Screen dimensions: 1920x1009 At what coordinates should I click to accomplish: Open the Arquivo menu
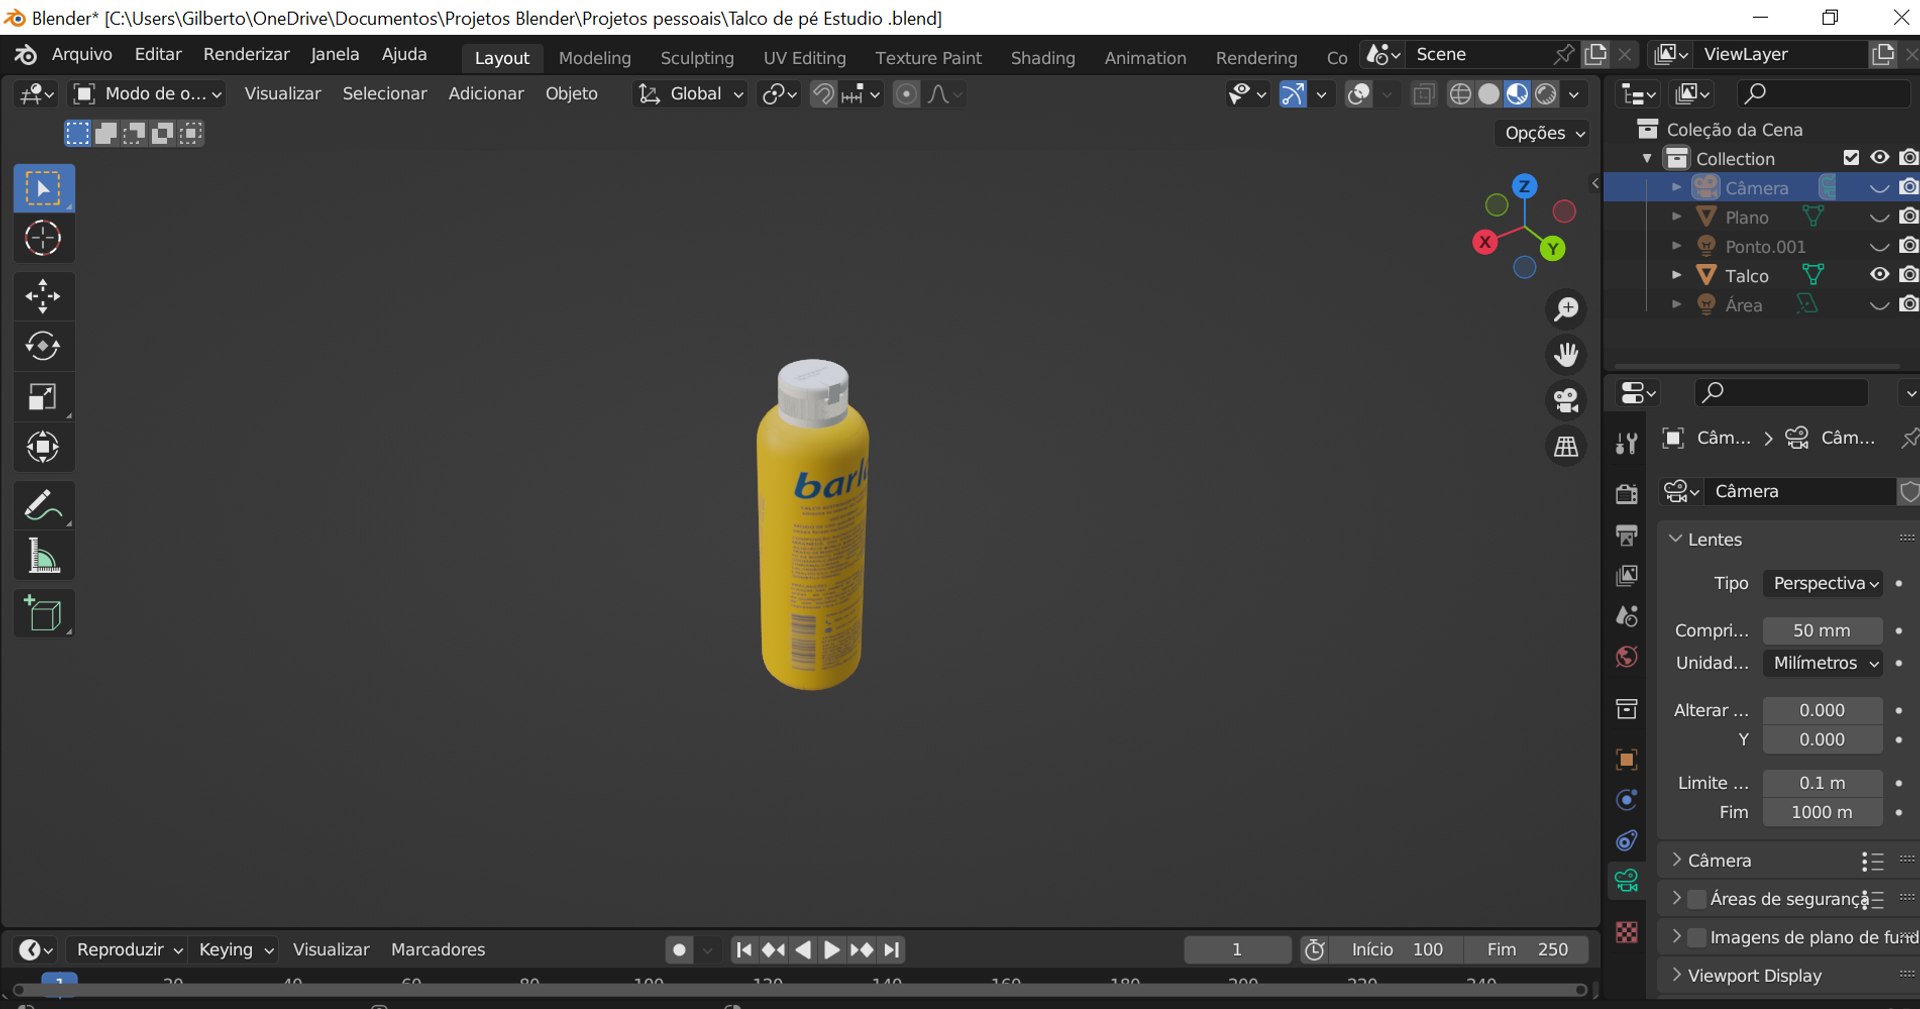tap(82, 55)
